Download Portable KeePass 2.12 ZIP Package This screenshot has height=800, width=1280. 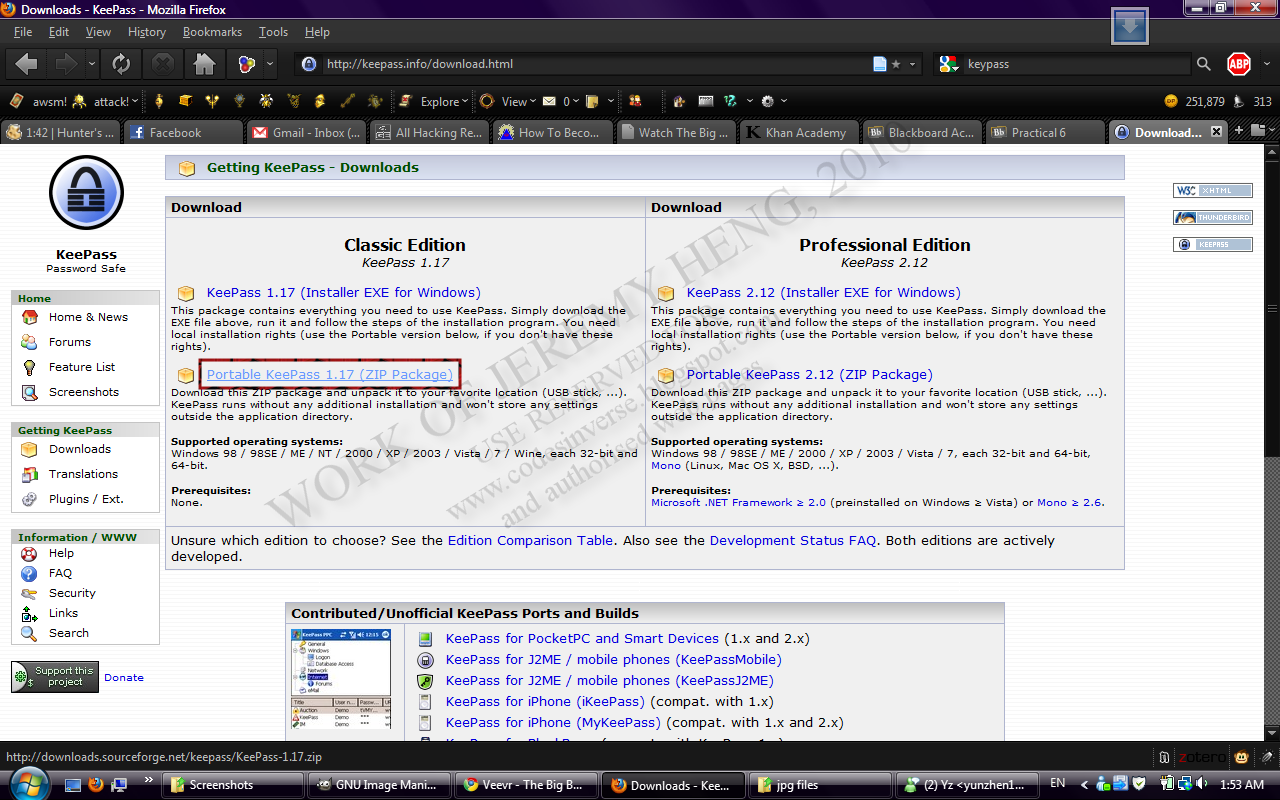pos(809,374)
